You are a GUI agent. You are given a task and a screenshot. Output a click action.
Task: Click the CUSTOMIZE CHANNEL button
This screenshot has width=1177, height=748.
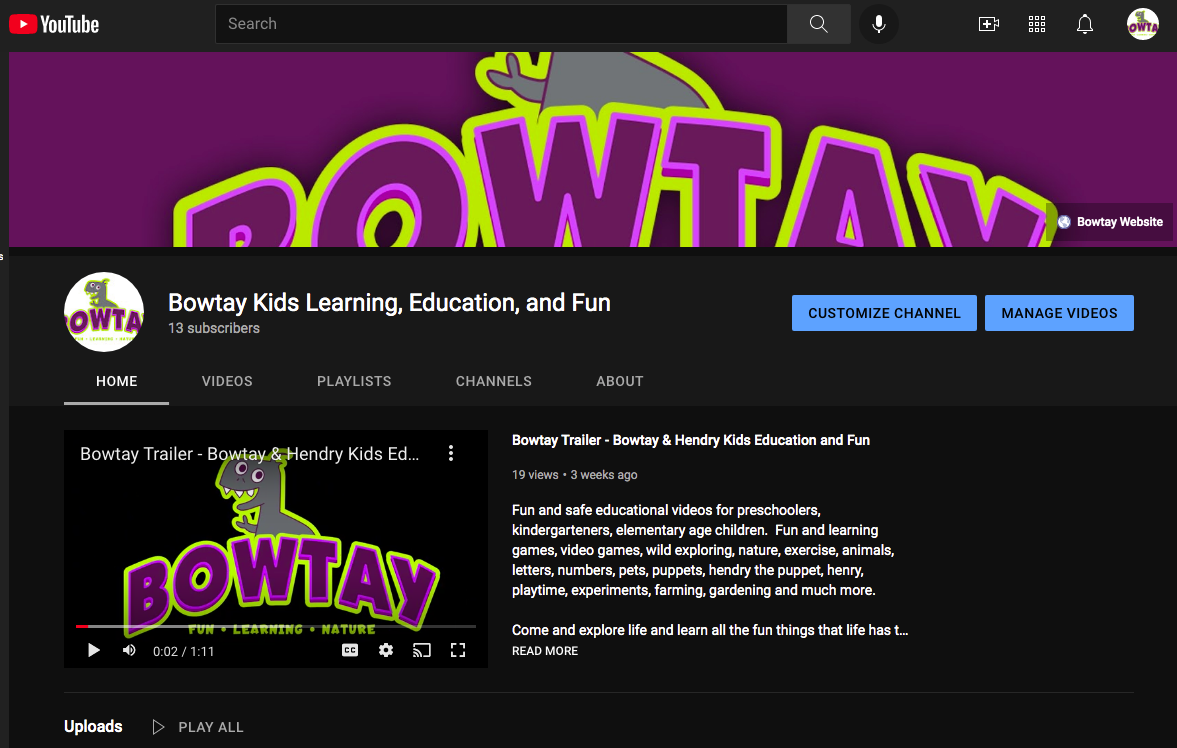tap(884, 313)
